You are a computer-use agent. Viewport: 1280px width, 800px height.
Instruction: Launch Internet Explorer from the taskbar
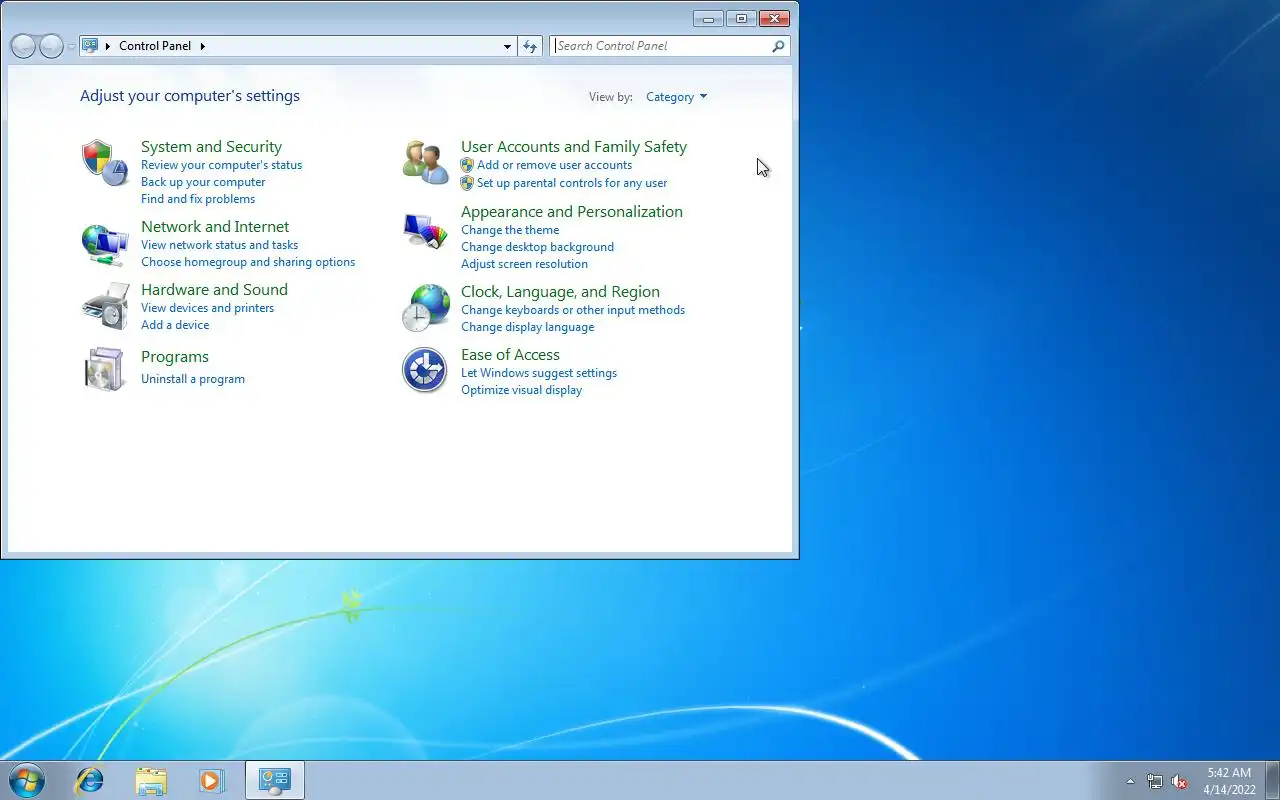(90, 781)
